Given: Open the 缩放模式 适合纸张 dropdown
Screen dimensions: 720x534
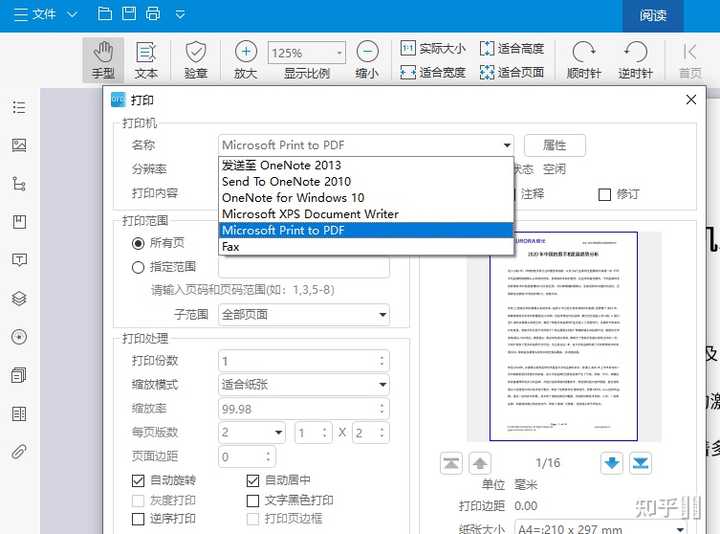Looking at the screenshot, I should (304, 385).
